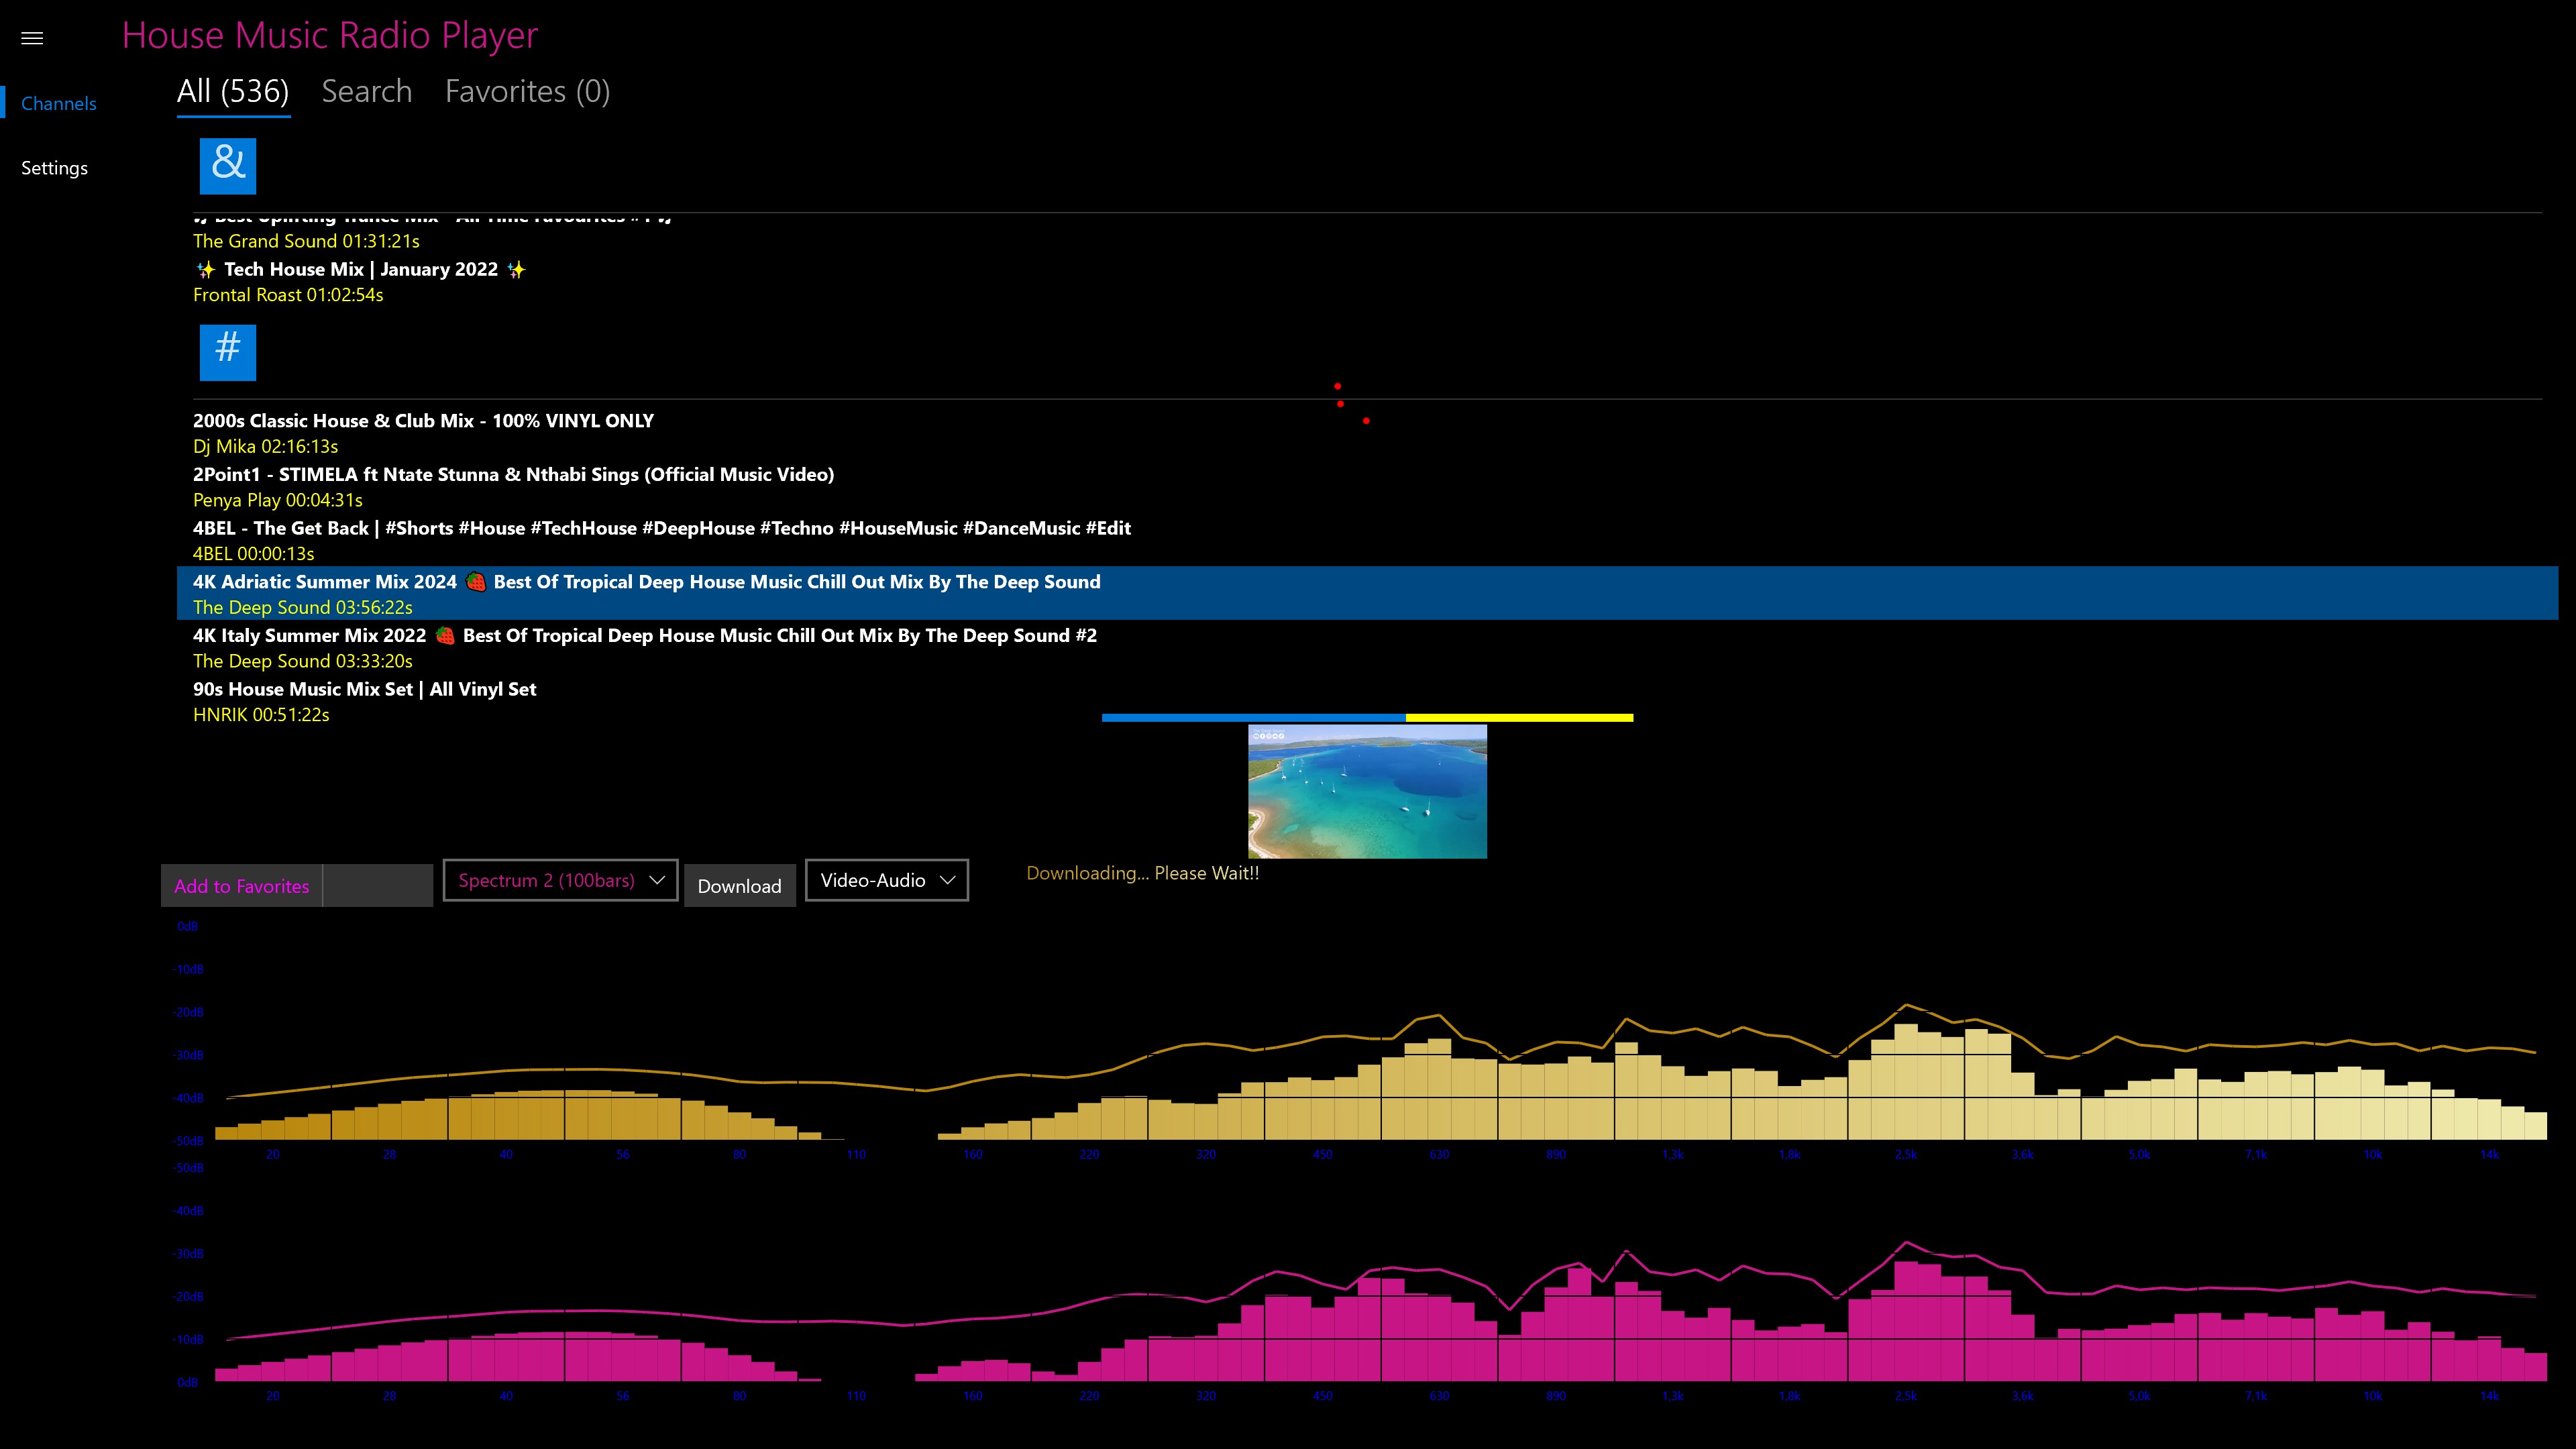Open the Favorites (0) tab
2576x1449 pixels.
pyautogui.click(x=527, y=92)
